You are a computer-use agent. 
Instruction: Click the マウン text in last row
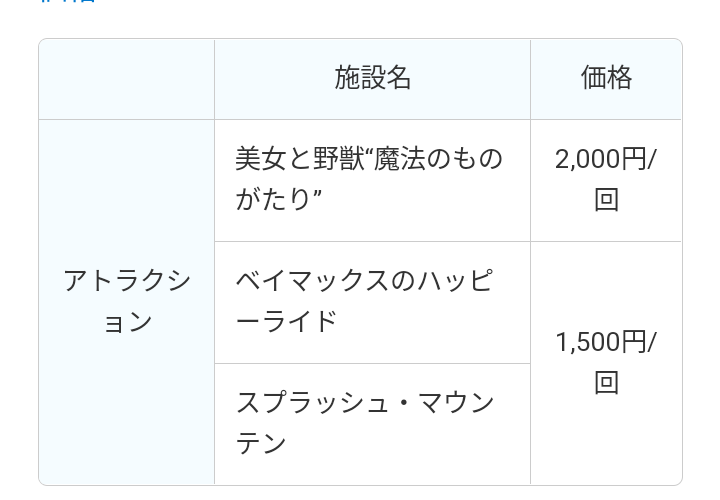(456, 403)
